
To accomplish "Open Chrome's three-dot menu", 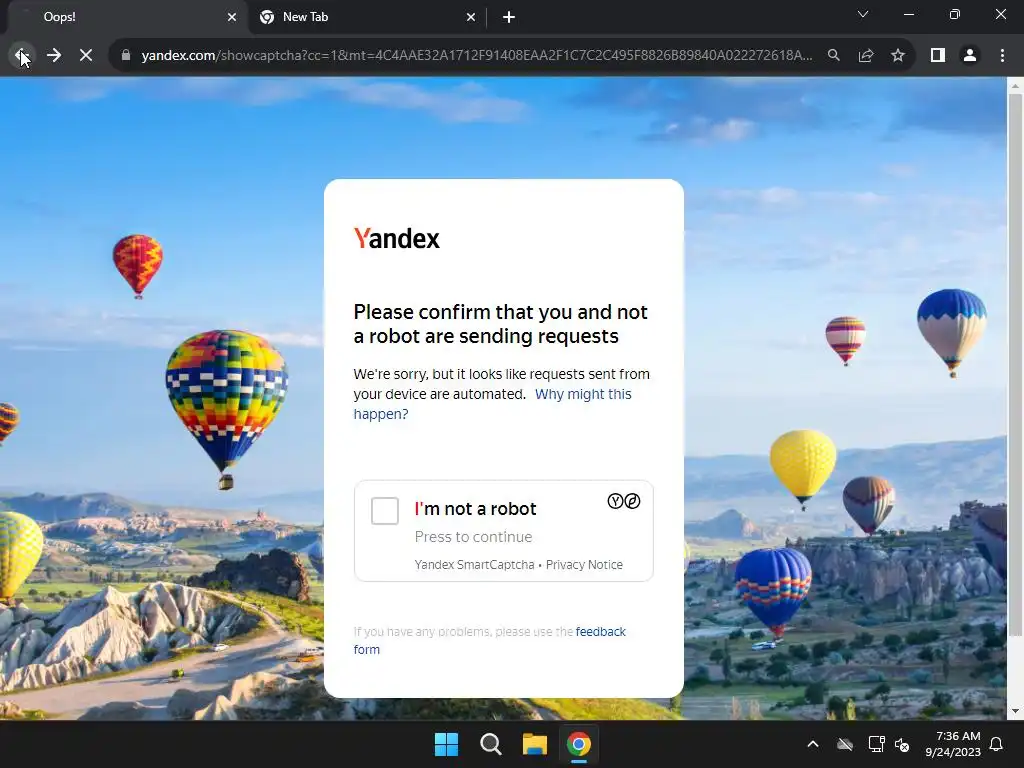I will [1002, 56].
